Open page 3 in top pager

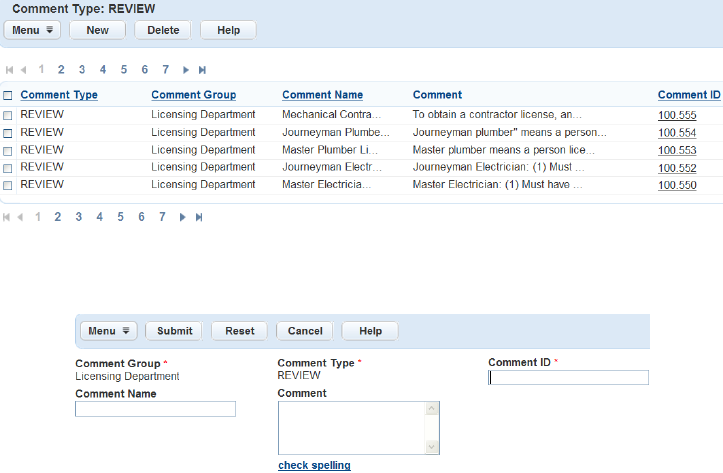point(82,70)
